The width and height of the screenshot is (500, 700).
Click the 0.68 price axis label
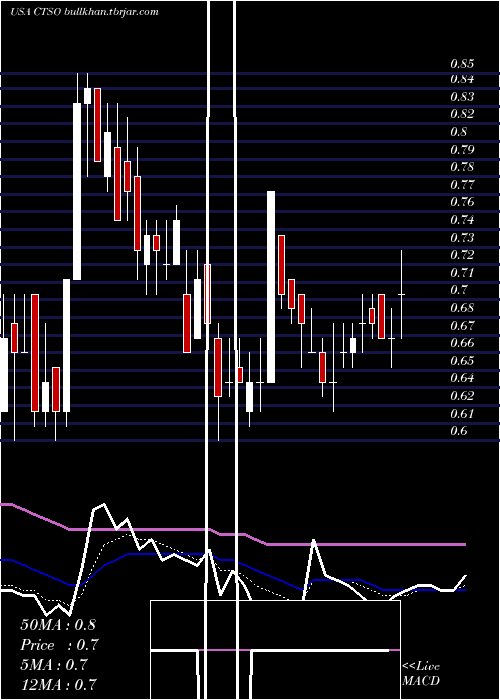pyautogui.click(x=462, y=308)
